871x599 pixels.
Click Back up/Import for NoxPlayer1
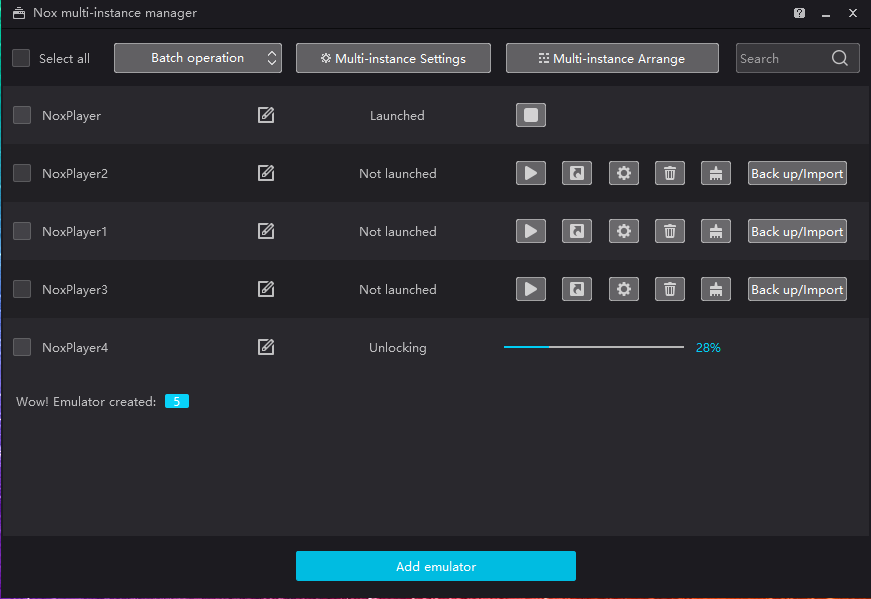pos(797,231)
